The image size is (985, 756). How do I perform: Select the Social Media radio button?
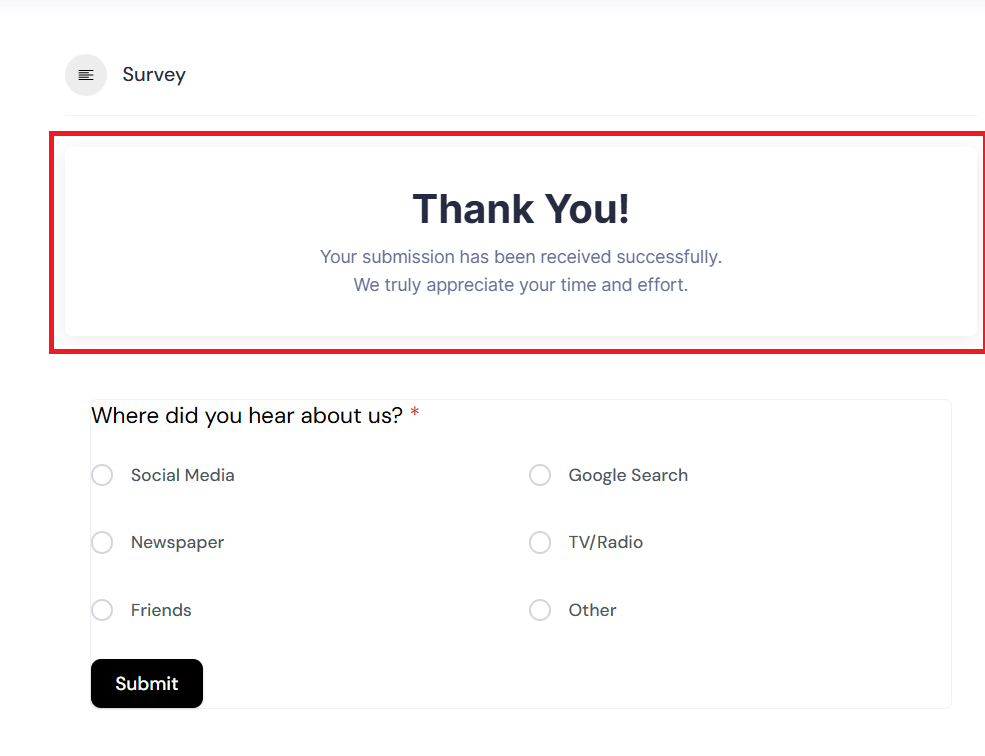[x=102, y=475]
